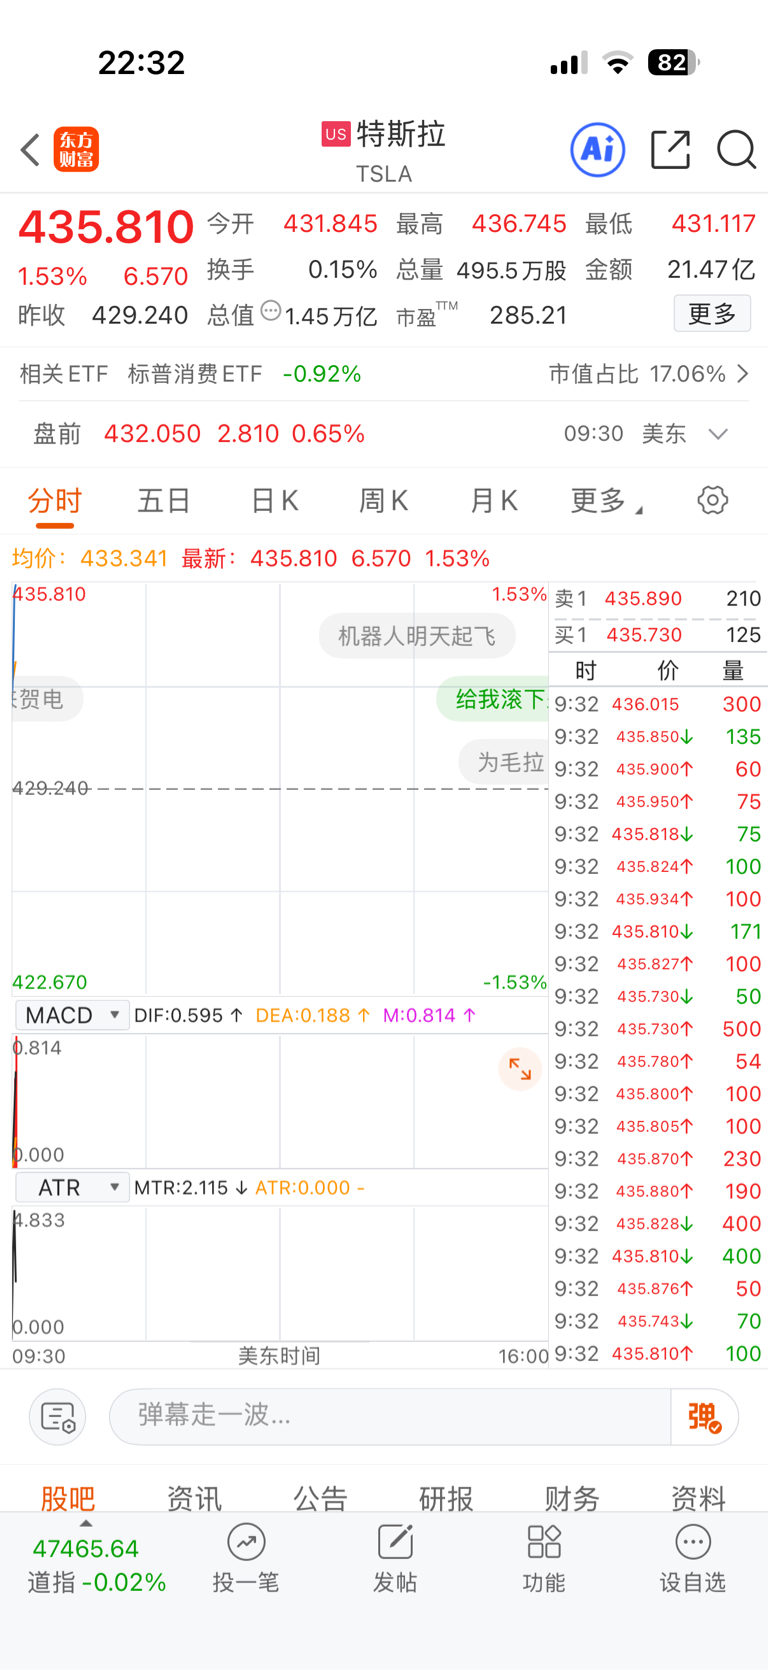
Task: Tap 卖1 435.890 ask row
Action: (x=658, y=599)
